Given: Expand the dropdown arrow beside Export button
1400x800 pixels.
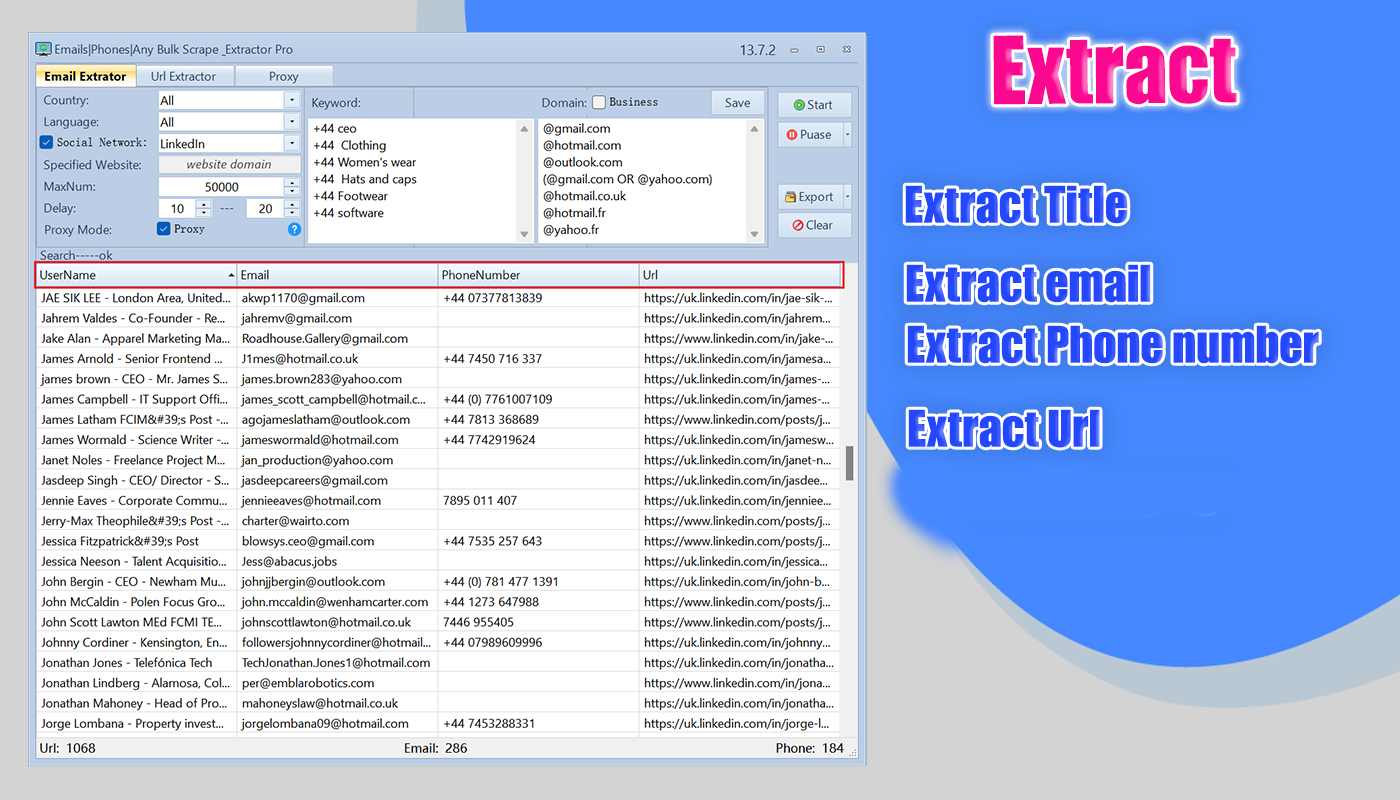Looking at the screenshot, I should [848, 197].
